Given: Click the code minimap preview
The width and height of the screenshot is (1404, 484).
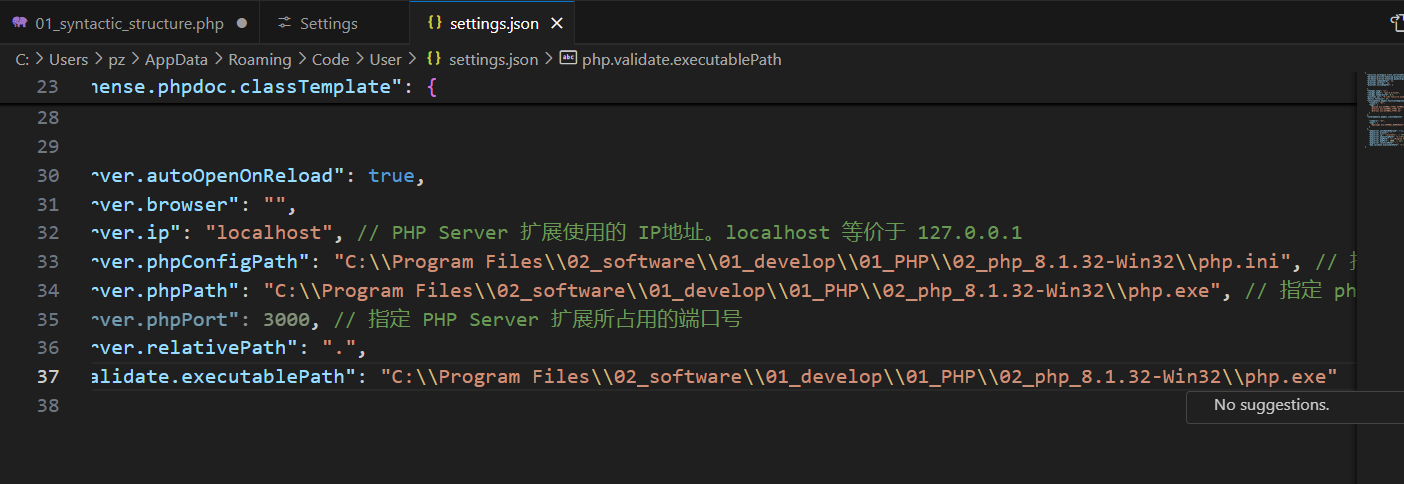Looking at the screenshot, I should (x=1384, y=110).
